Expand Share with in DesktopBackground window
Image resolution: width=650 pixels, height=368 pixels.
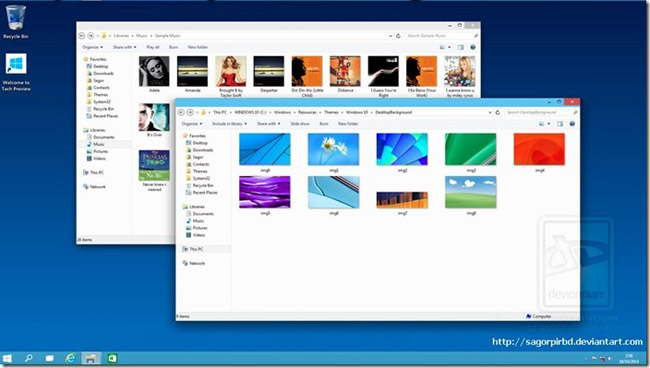coord(268,124)
